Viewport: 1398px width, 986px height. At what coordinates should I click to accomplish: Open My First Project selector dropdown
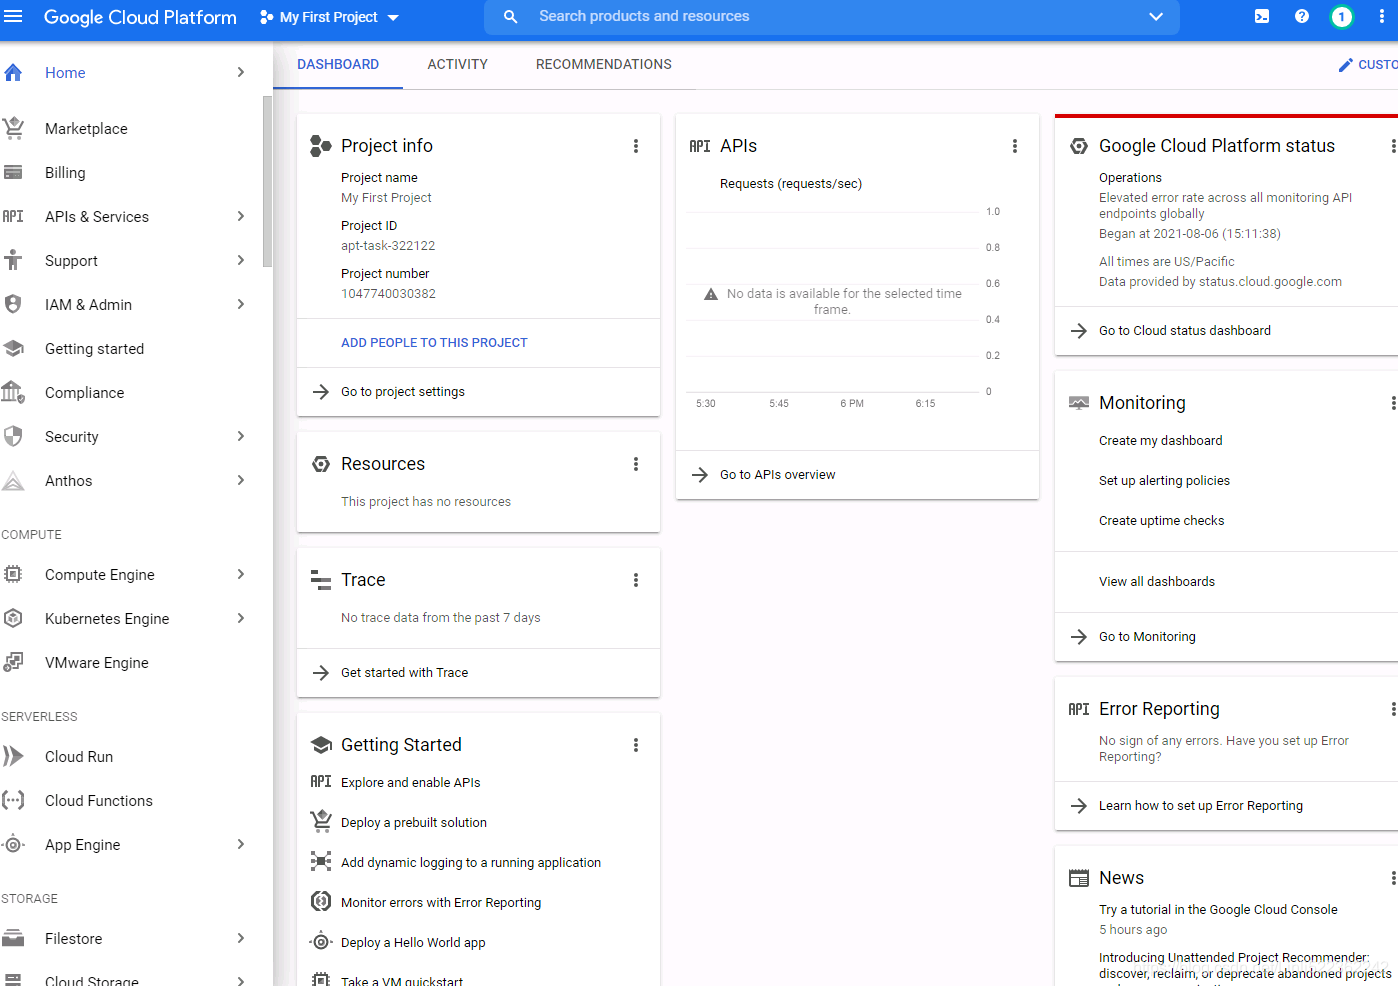coord(329,17)
